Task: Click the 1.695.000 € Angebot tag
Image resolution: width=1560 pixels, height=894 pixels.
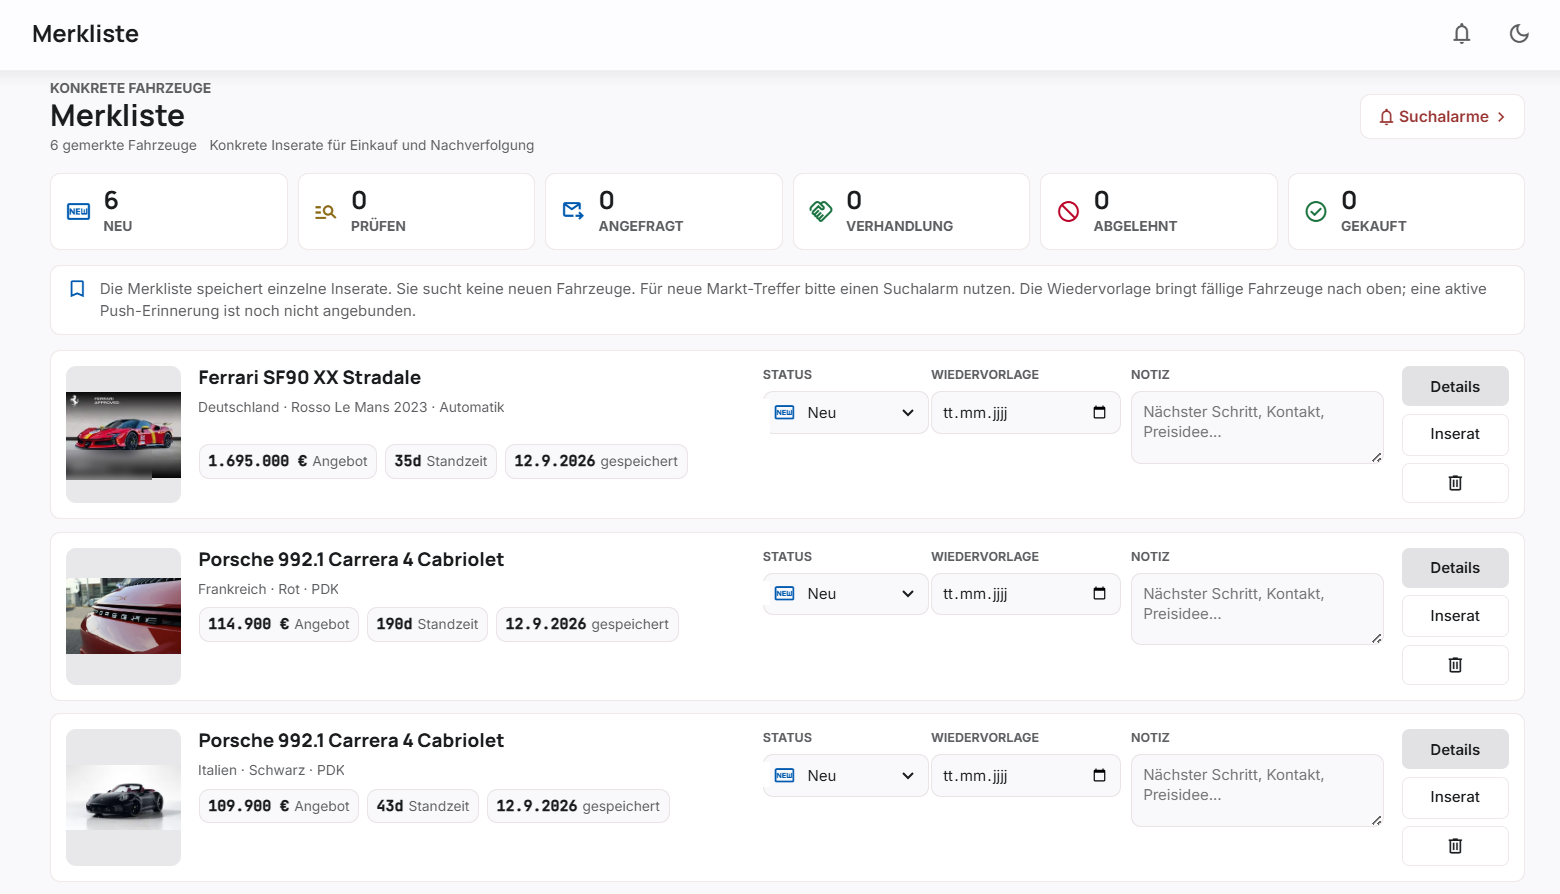Action: pos(288,461)
